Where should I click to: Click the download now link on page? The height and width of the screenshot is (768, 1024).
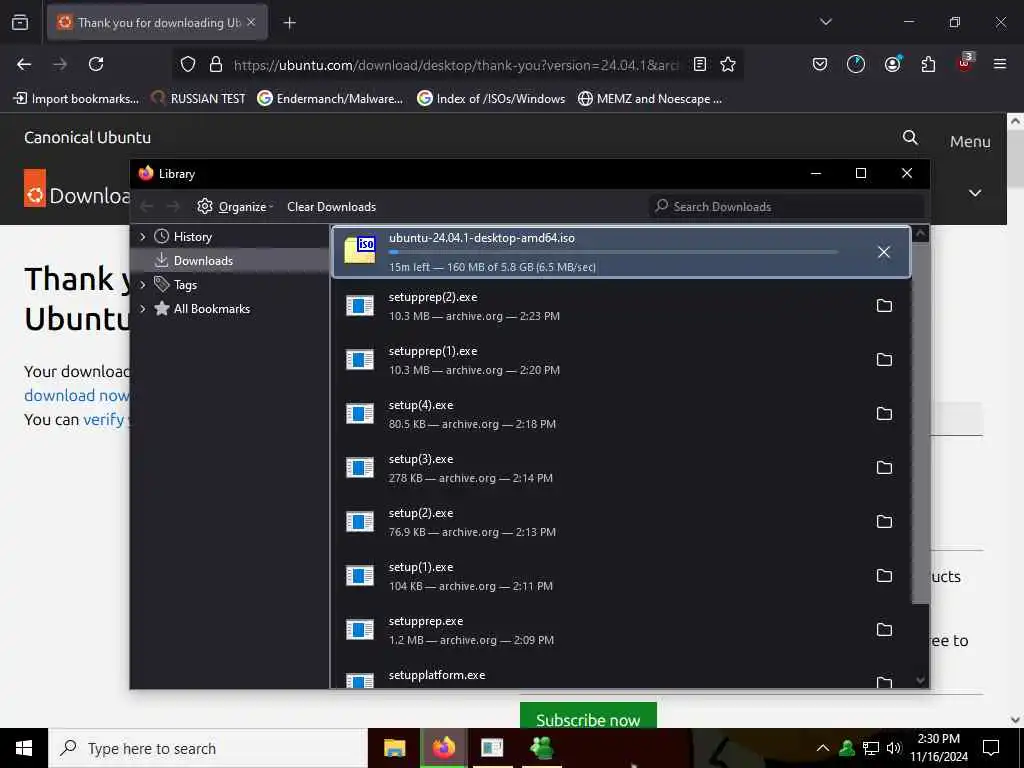(76, 395)
